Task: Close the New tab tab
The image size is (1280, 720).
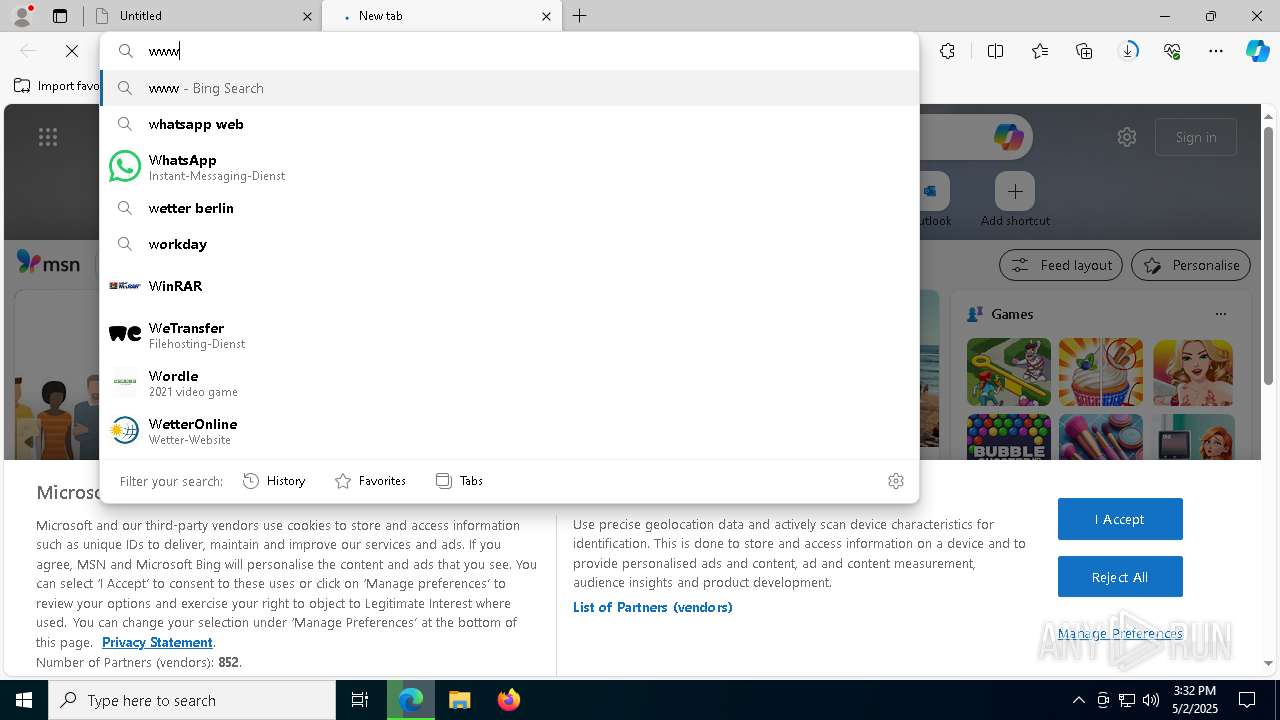Action: point(546,16)
